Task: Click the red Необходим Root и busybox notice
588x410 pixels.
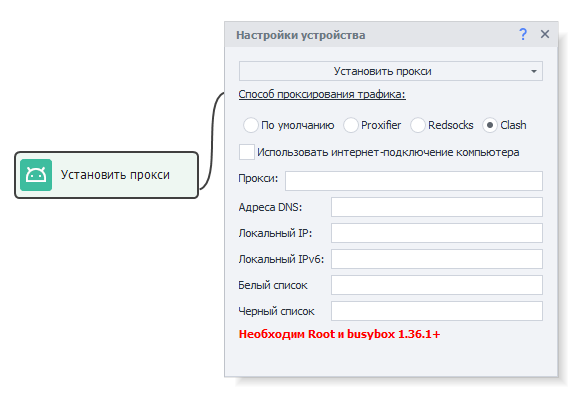Action: pos(339,334)
